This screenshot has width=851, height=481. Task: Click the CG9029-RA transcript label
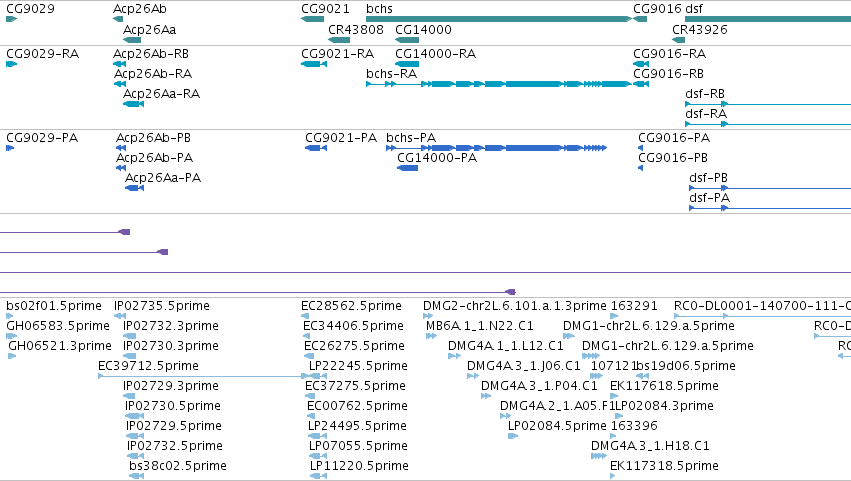(x=42, y=54)
